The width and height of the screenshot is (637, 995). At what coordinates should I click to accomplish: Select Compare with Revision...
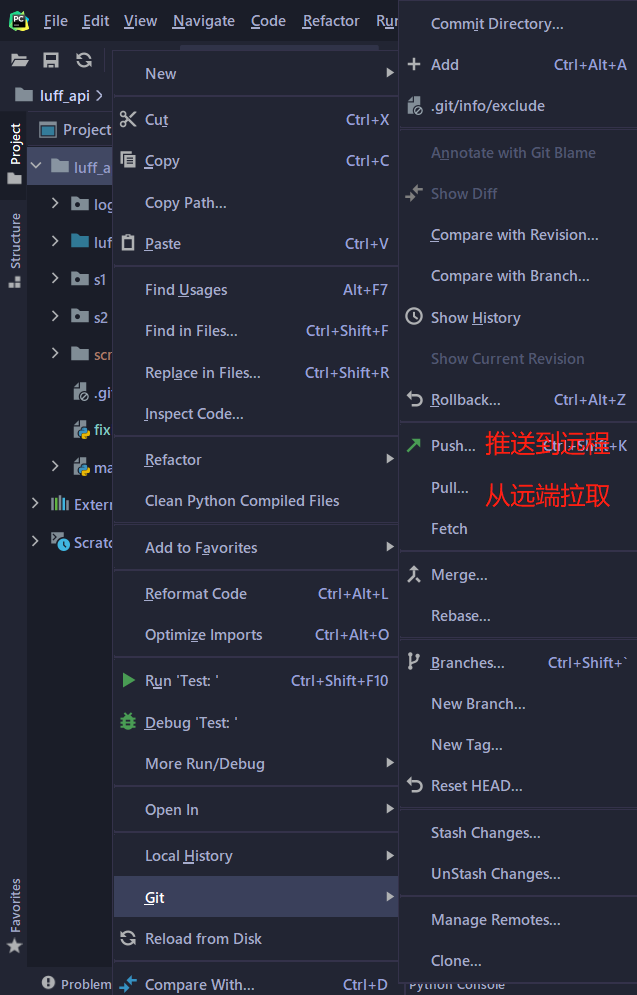pos(518,235)
